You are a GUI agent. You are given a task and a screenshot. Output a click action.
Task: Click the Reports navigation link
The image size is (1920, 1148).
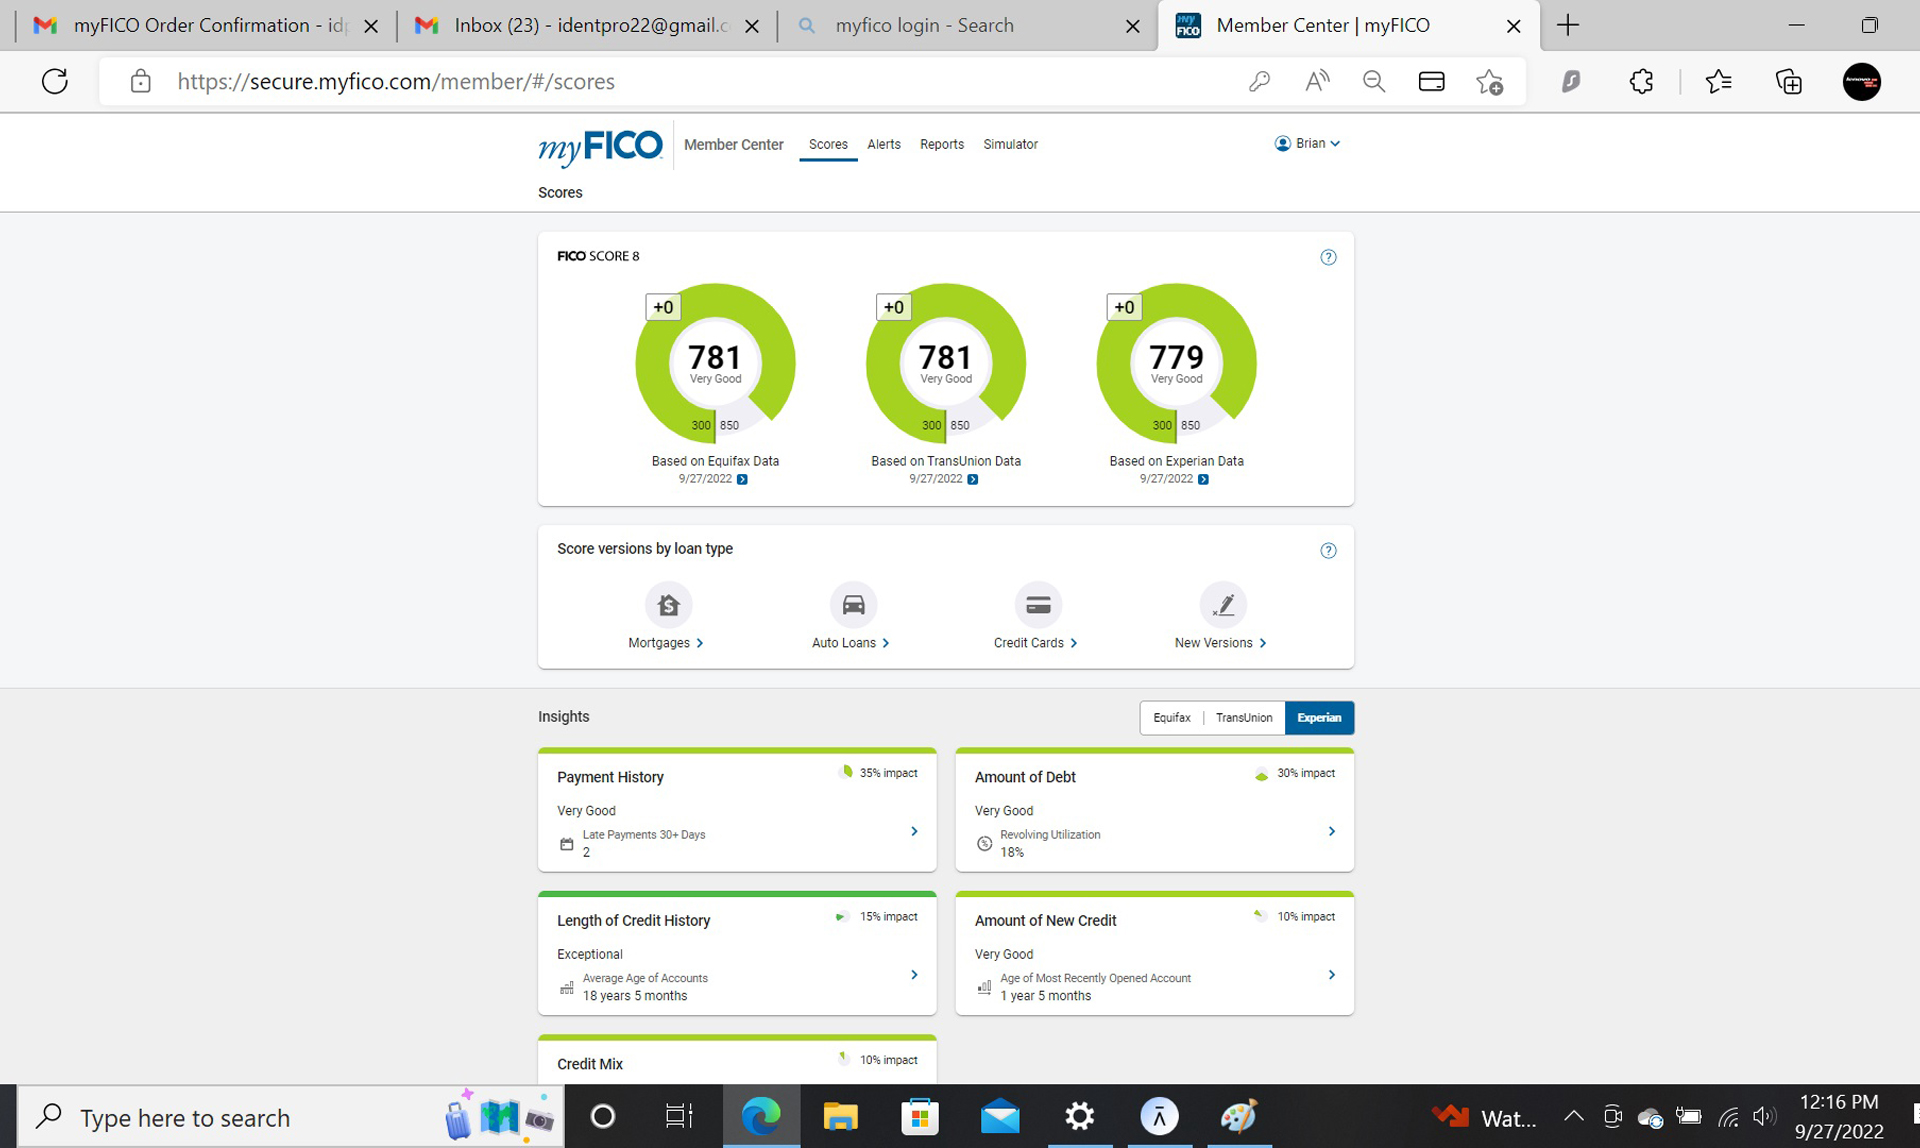tap(941, 145)
